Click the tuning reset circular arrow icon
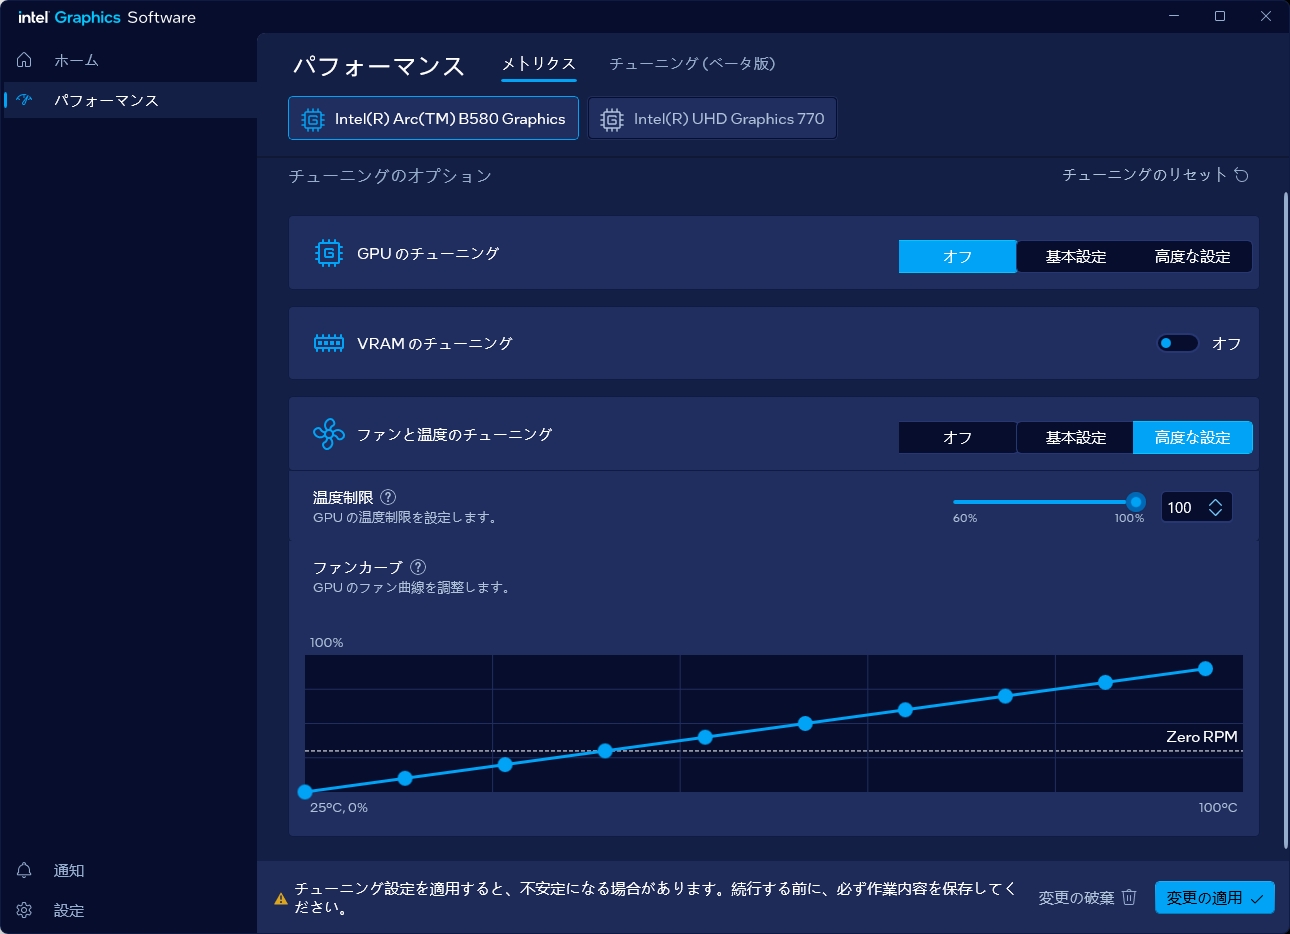 [1241, 175]
